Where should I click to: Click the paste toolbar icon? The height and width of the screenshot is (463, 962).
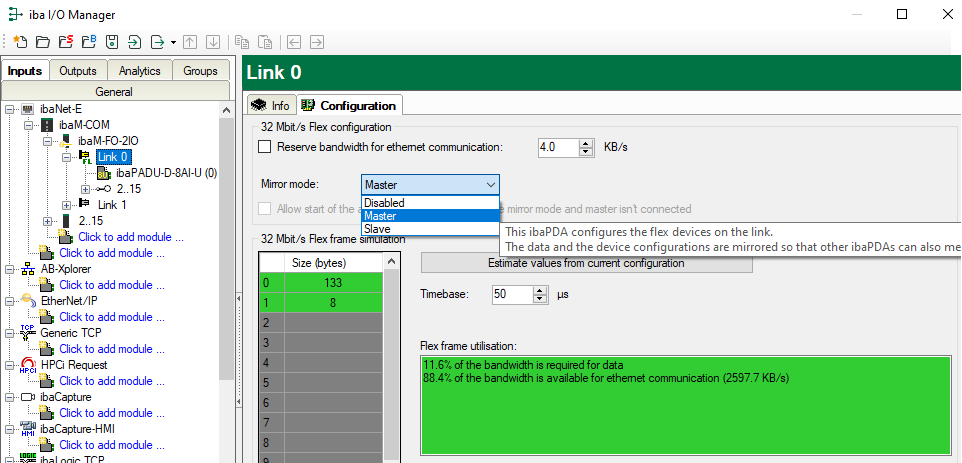tap(265, 42)
